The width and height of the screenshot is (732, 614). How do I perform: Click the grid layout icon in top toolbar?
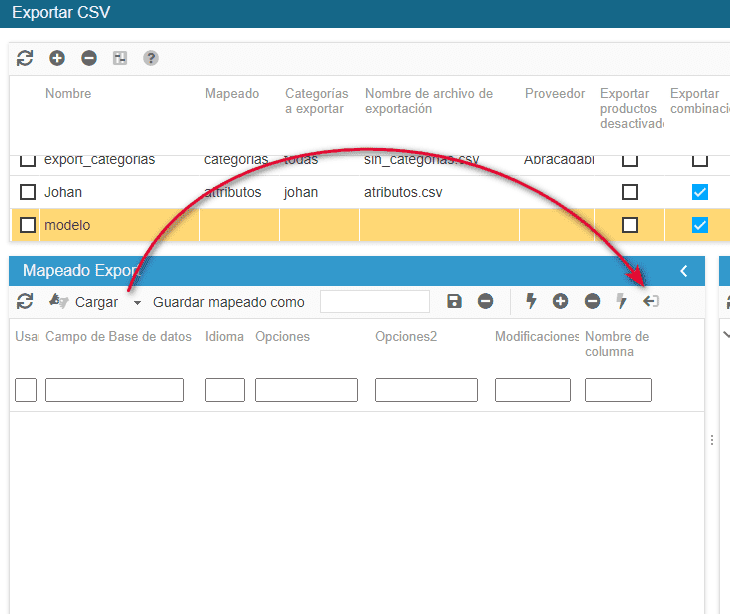coord(120,58)
